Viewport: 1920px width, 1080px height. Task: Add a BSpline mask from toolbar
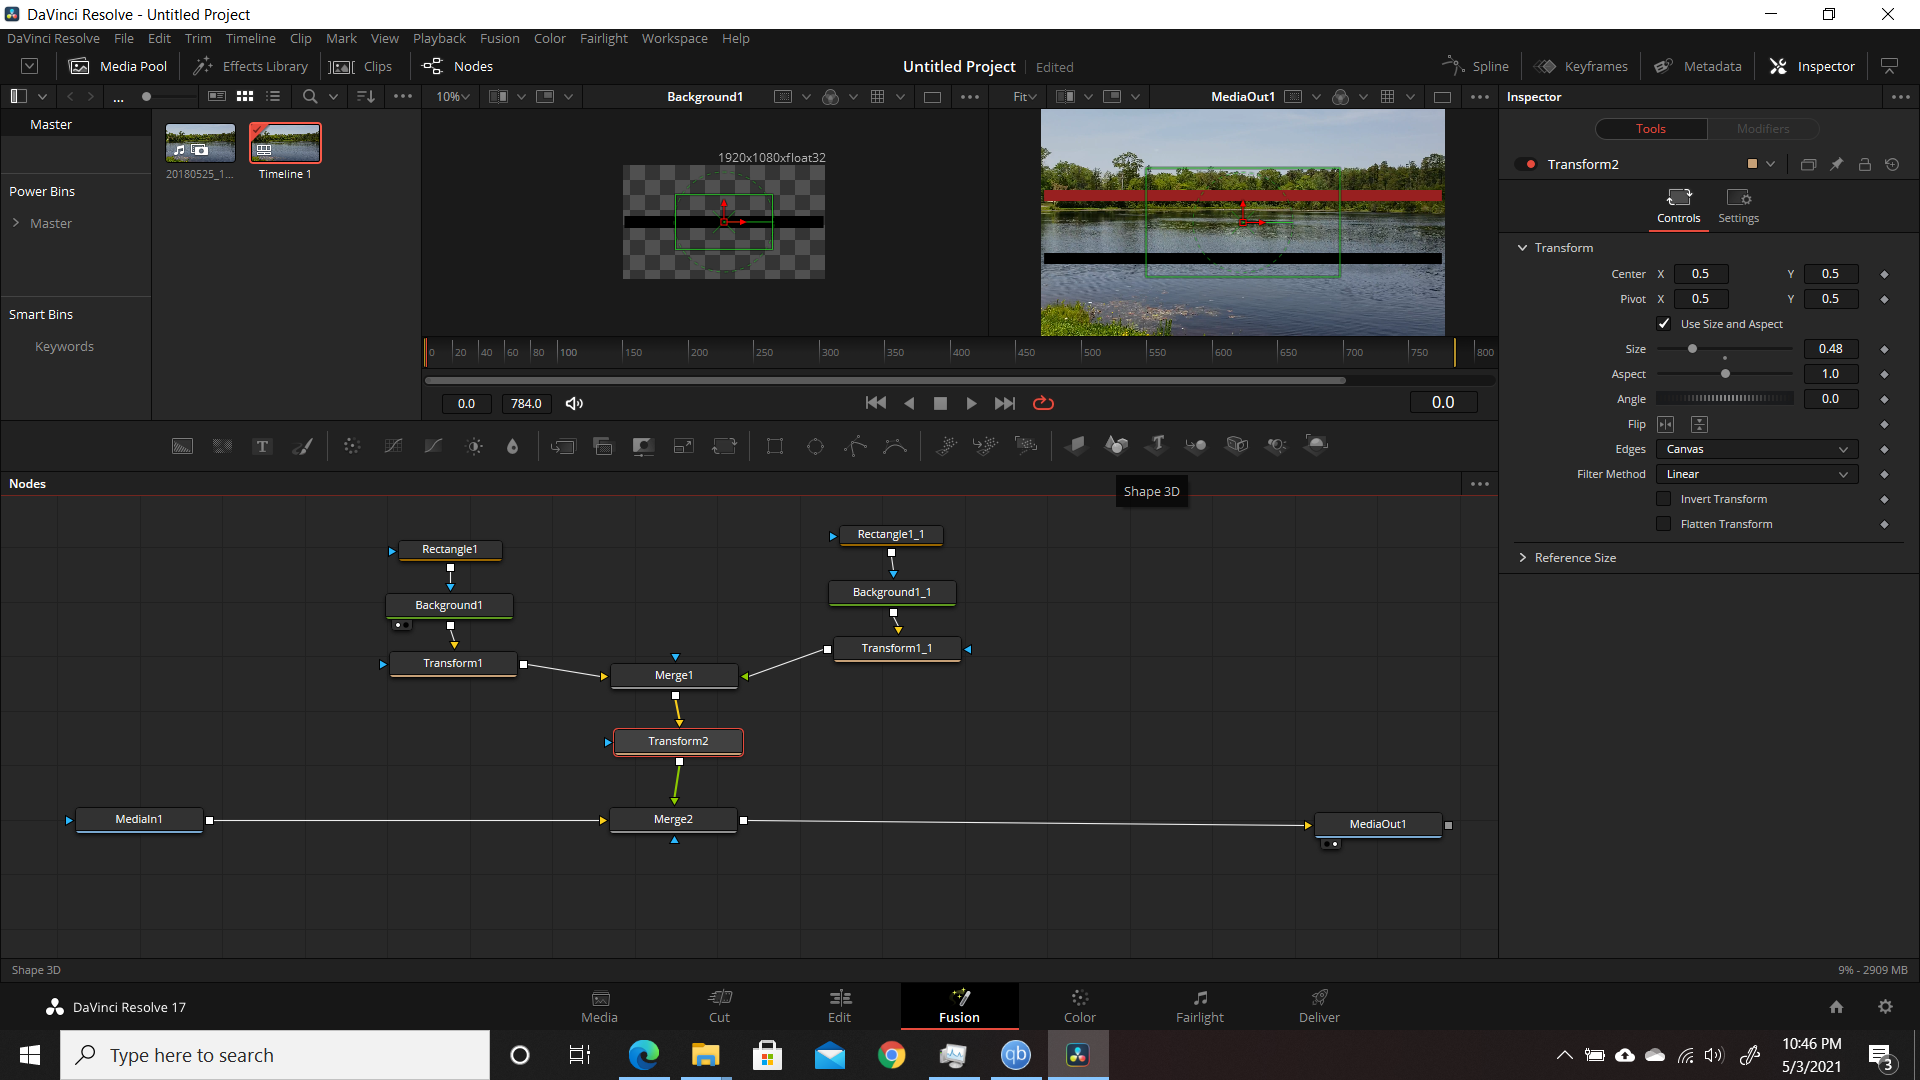click(895, 446)
